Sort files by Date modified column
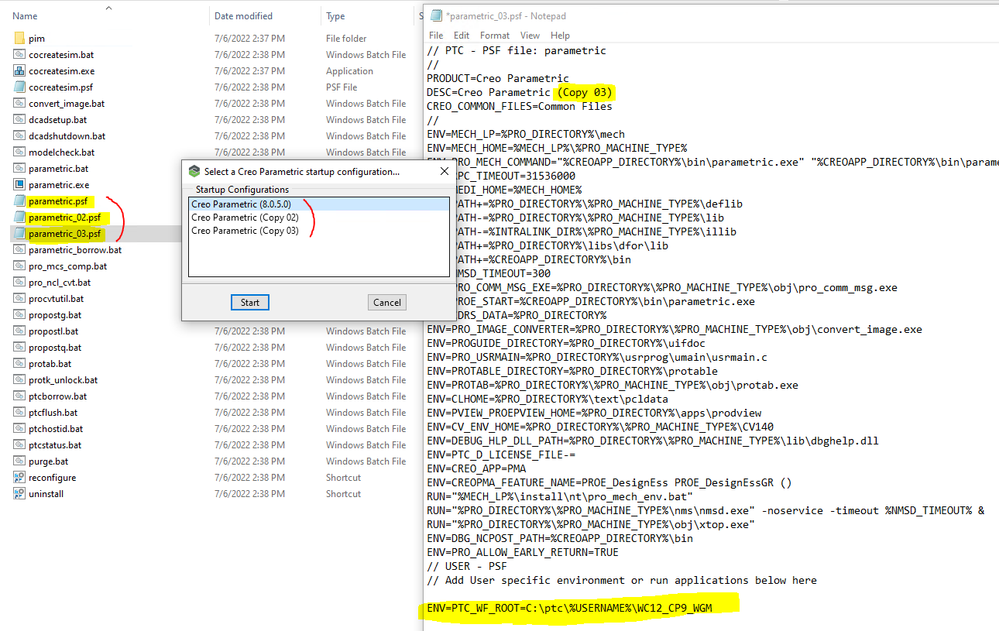The image size is (999, 631). click(243, 16)
